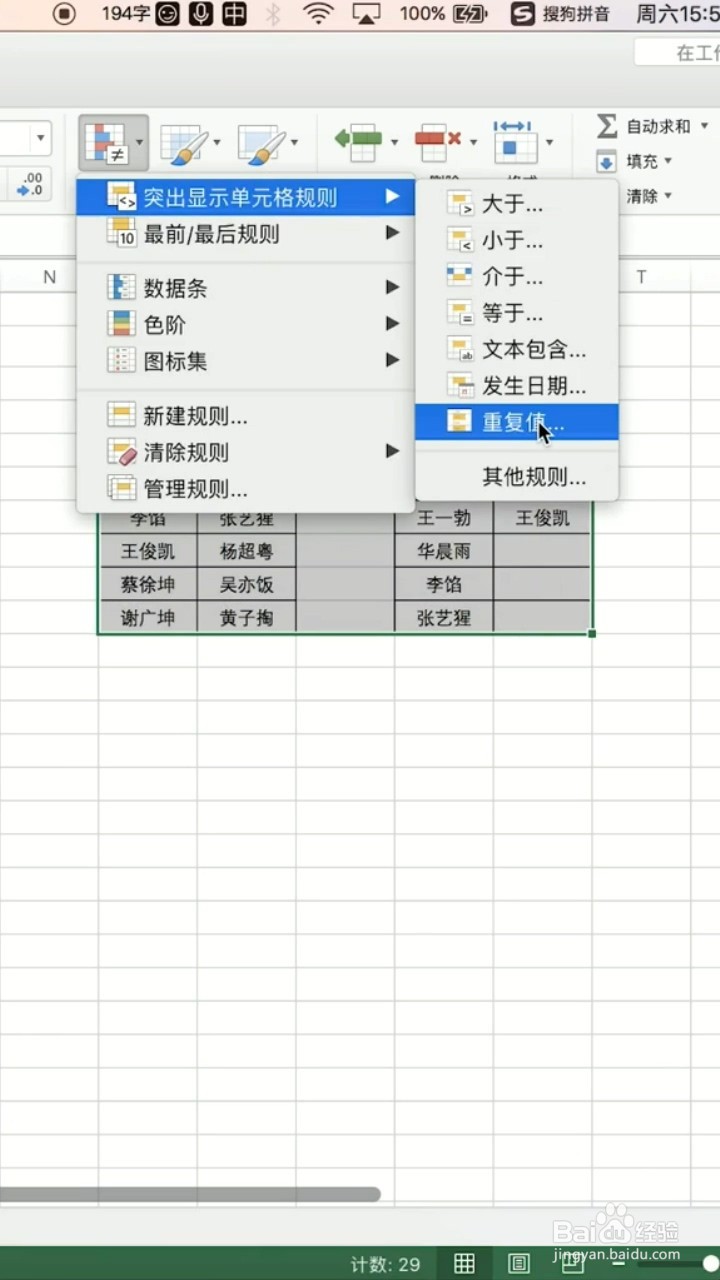Screen dimensions: 720x1280
Task: Choose 管理规则... from the menu
Action: pyautogui.click(x=246, y=489)
